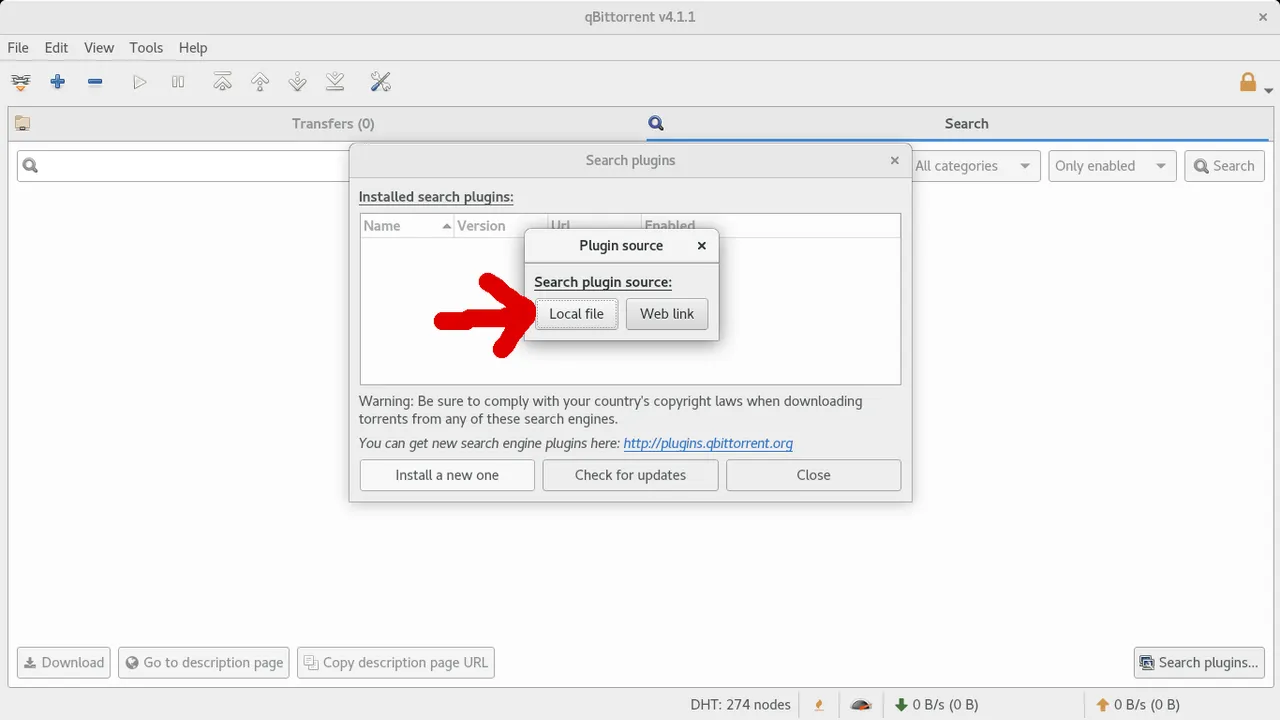1280x720 pixels.
Task: Switch to the Transfers tab
Action: (333, 123)
